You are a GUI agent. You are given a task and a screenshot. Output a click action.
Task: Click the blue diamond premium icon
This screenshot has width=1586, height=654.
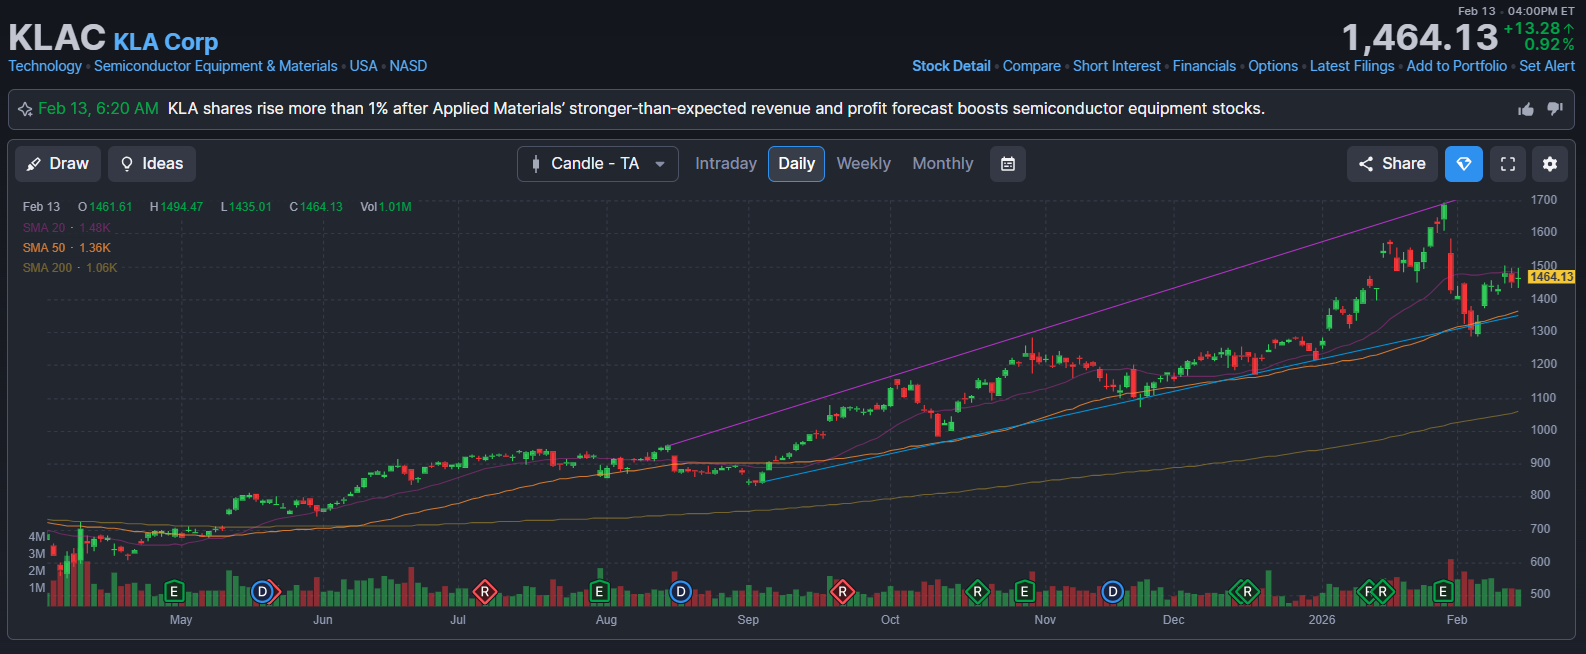(1464, 164)
